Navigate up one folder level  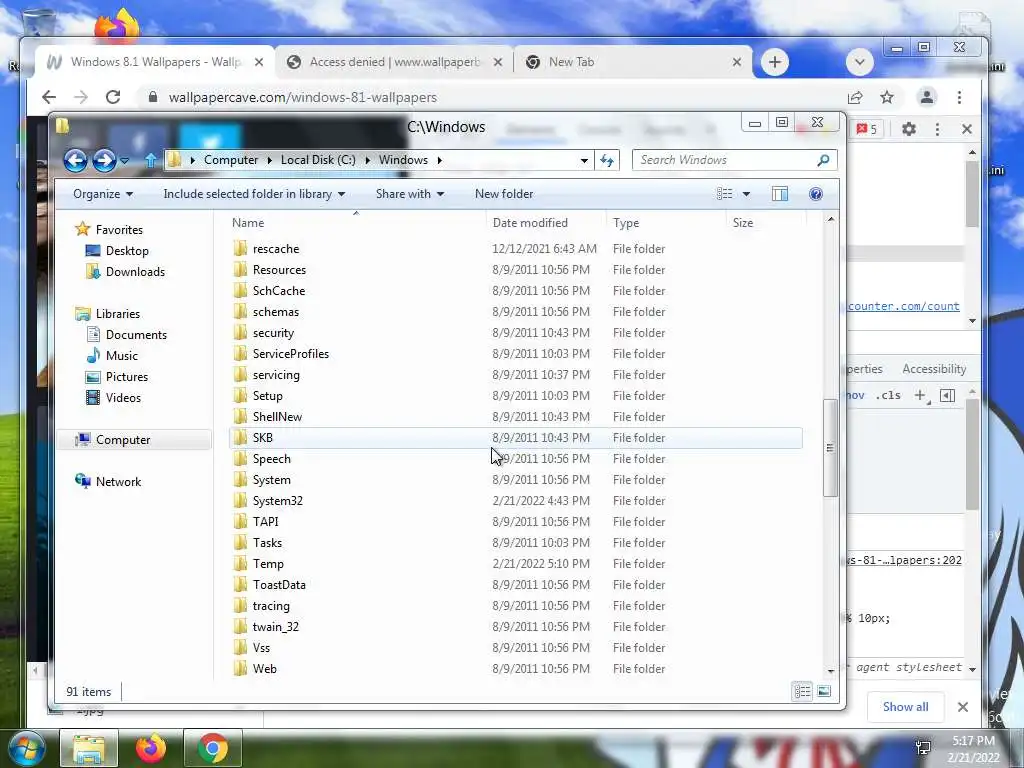150,160
